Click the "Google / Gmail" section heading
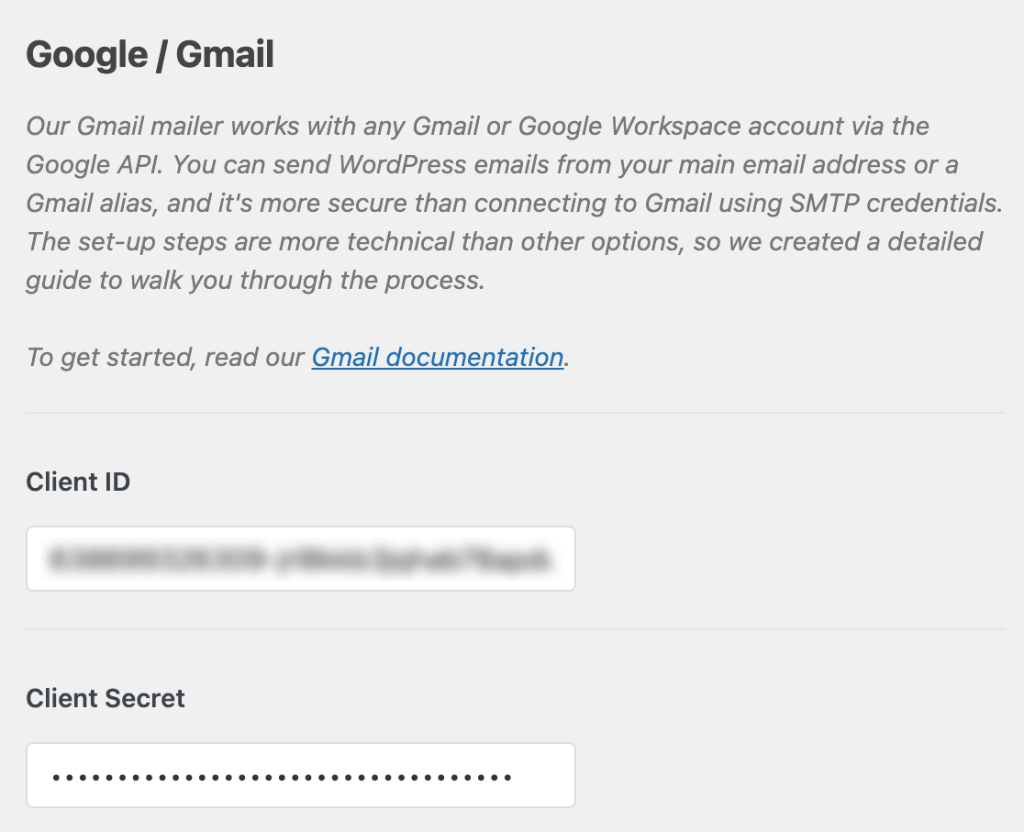1024x832 pixels. 150,55
